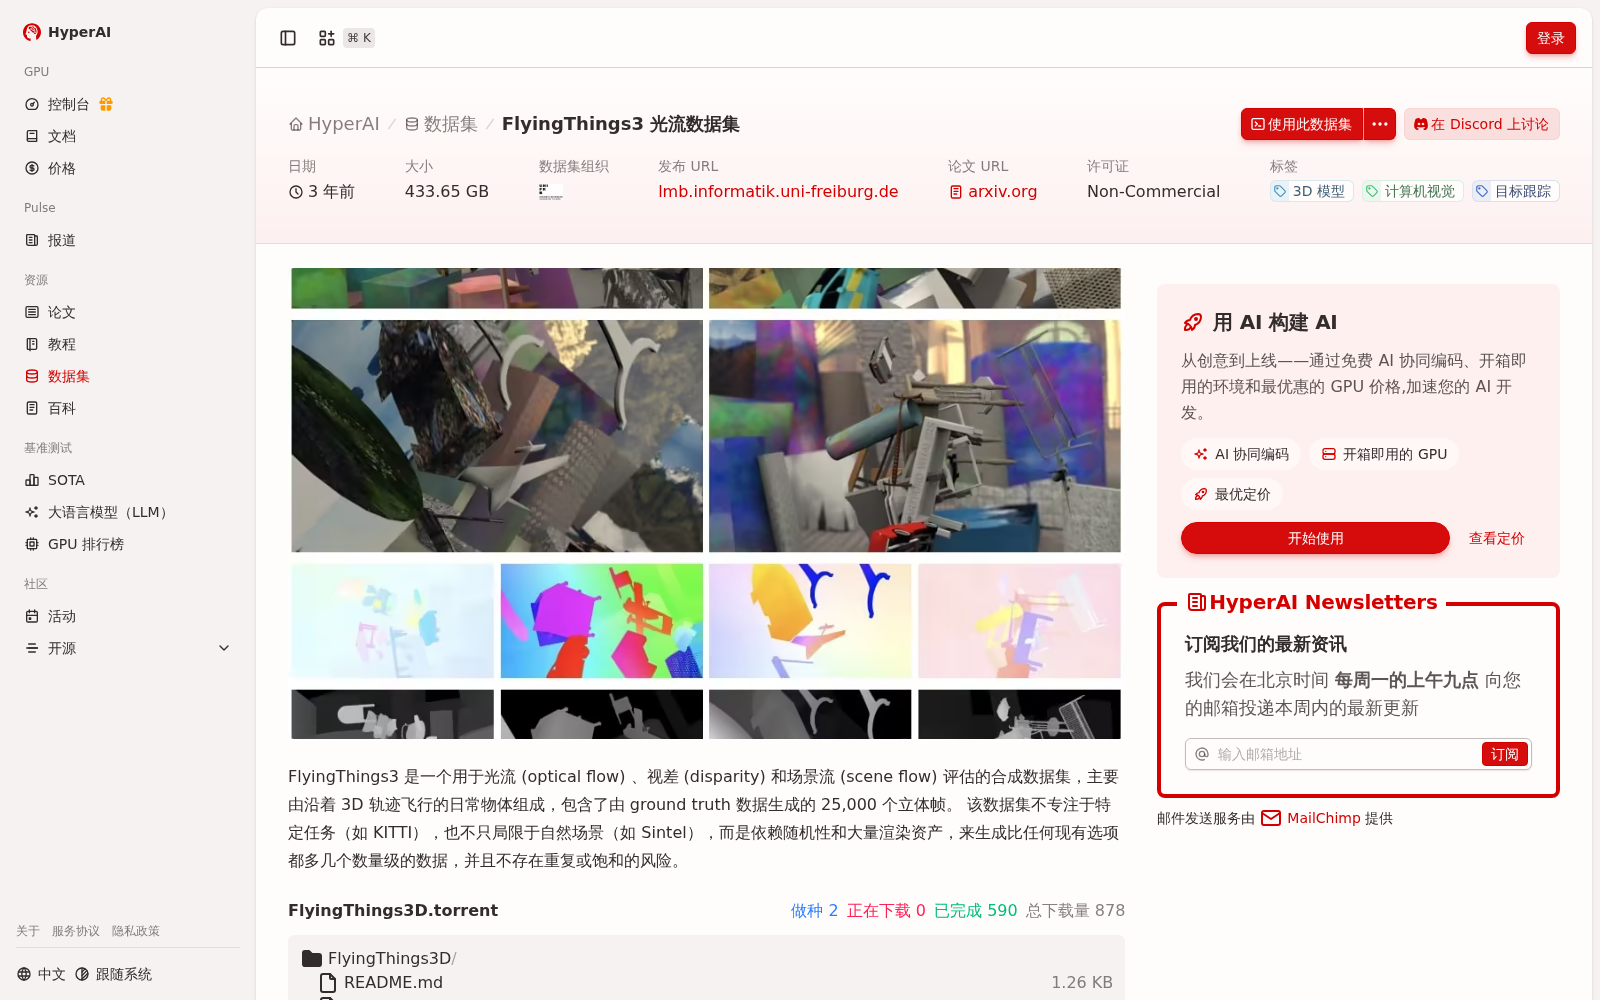Click the 订阅 subscribe button

pos(1504,754)
